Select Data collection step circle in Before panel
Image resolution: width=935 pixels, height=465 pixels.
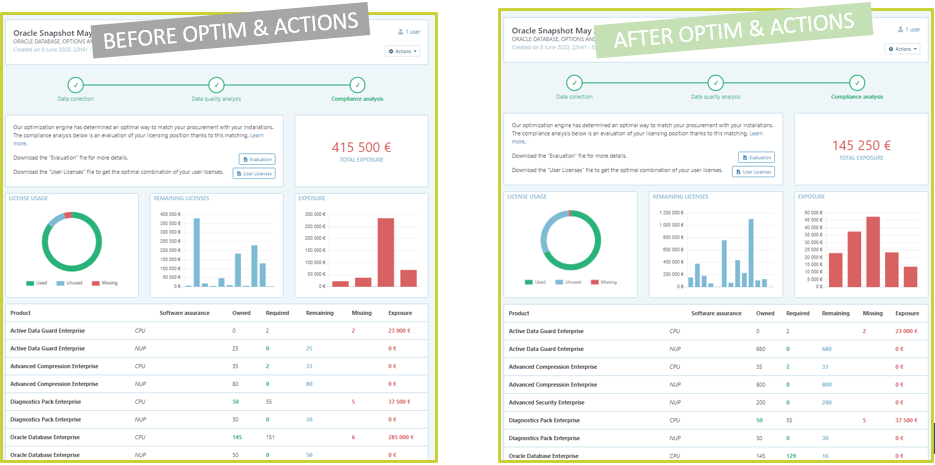(76, 85)
